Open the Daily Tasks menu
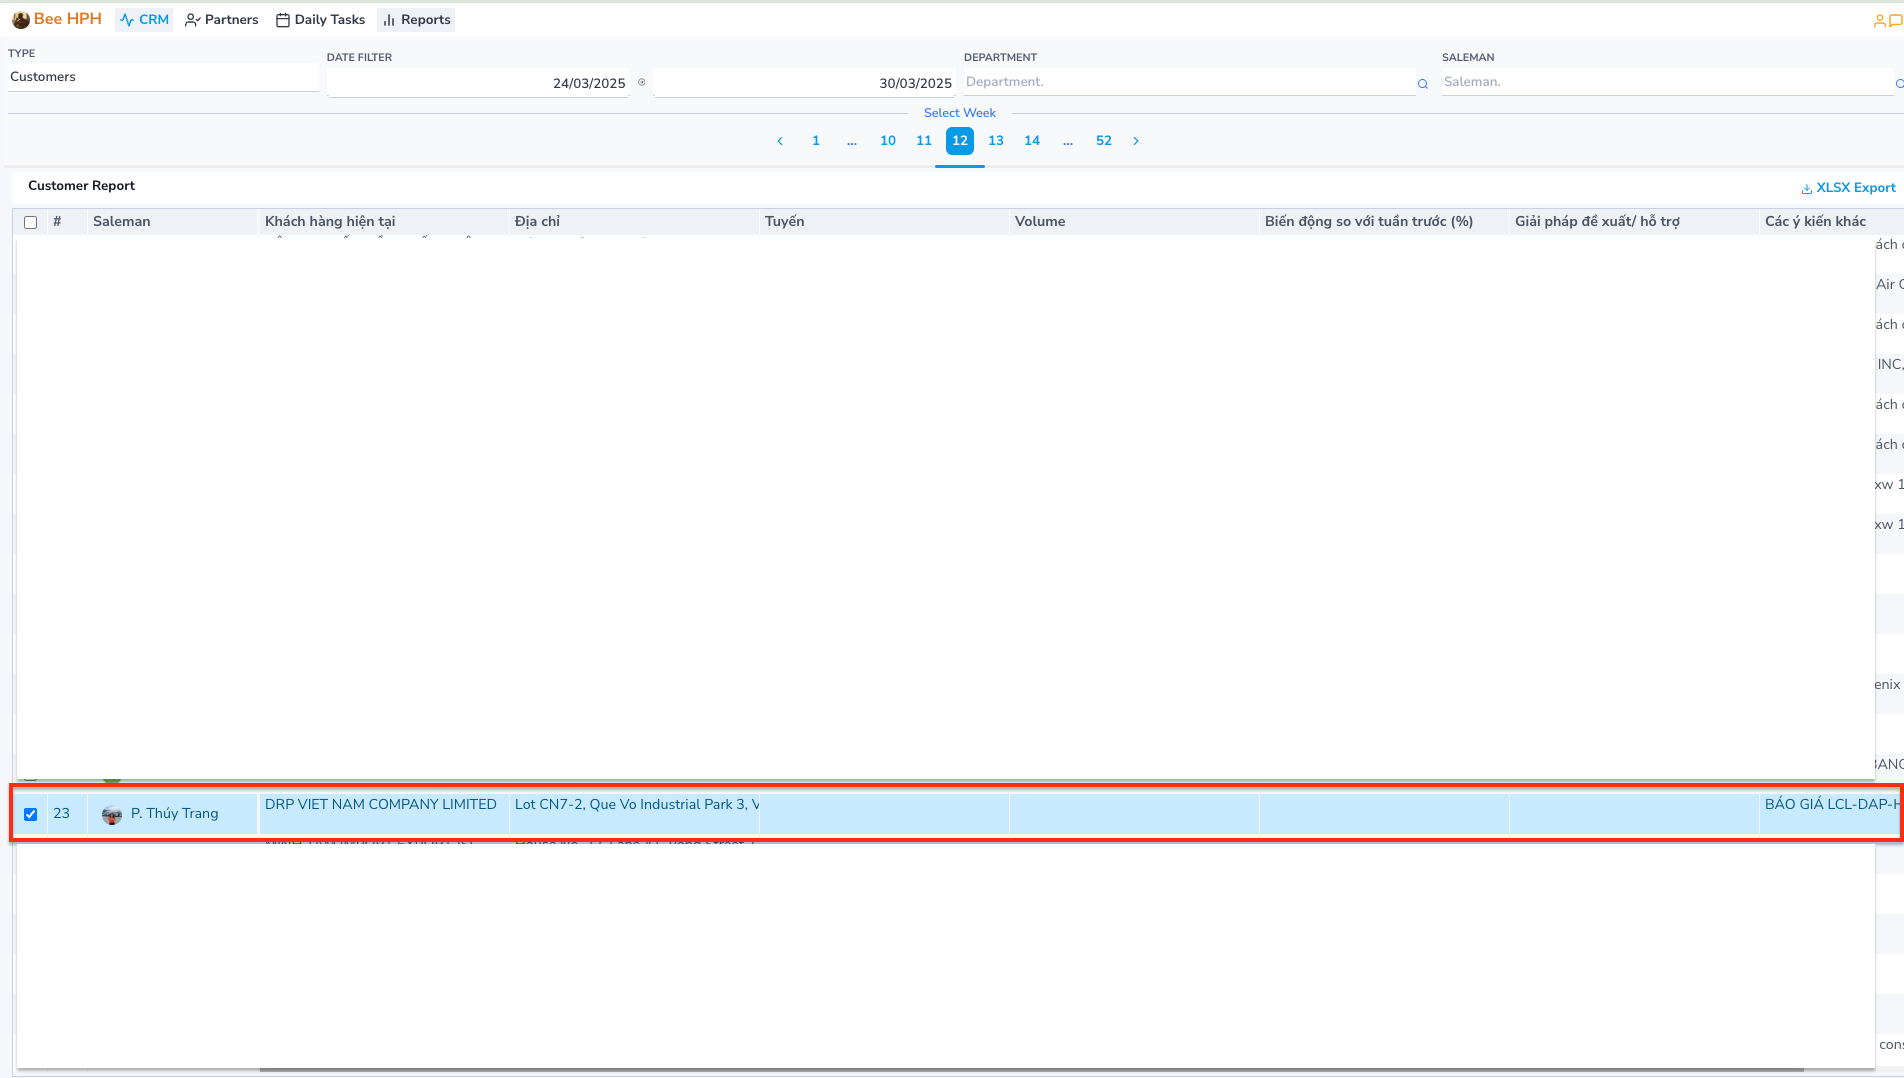Screen dimensions: 1904x1078 320,20
